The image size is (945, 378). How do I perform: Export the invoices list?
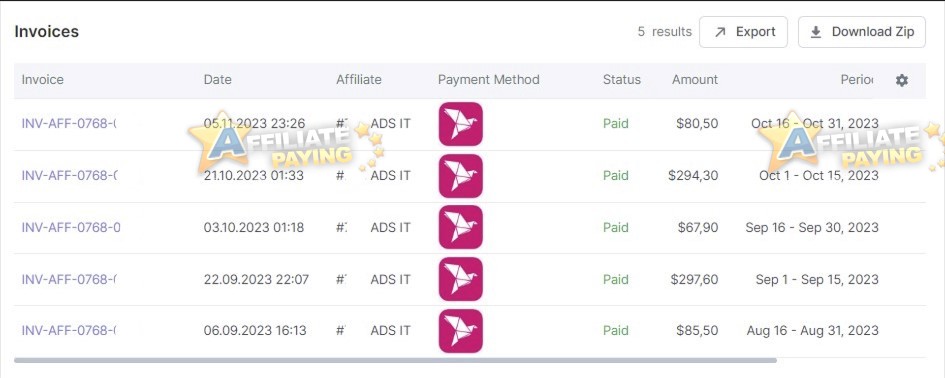tap(743, 32)
